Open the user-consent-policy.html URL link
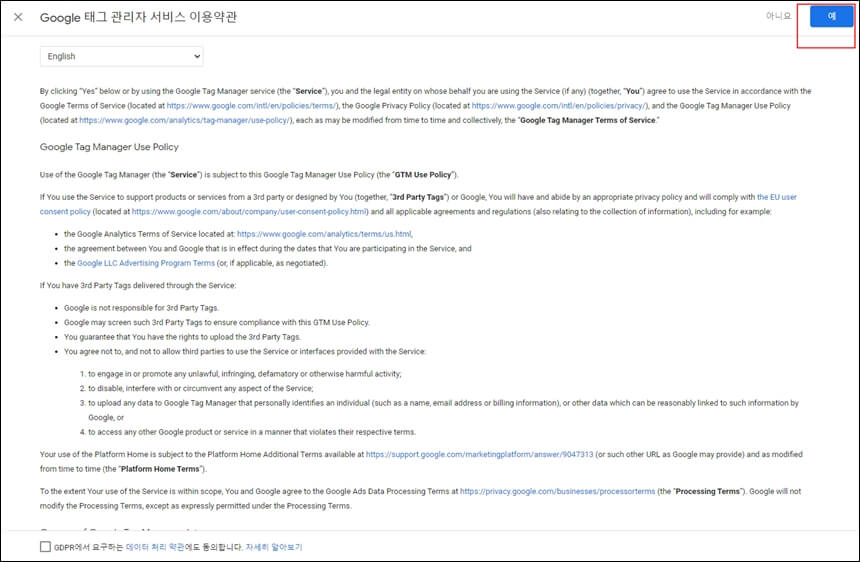The height and width of the screenshot is (562, 860). pos(250,212)
